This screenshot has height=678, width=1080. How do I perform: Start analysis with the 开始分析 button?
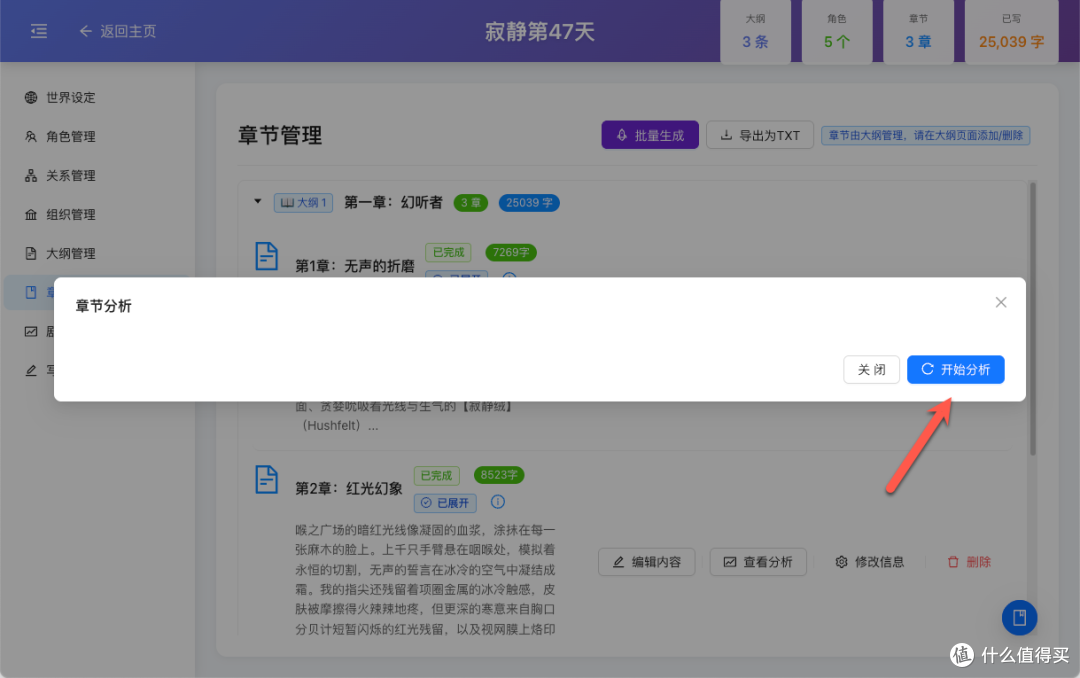pos(955,369)
